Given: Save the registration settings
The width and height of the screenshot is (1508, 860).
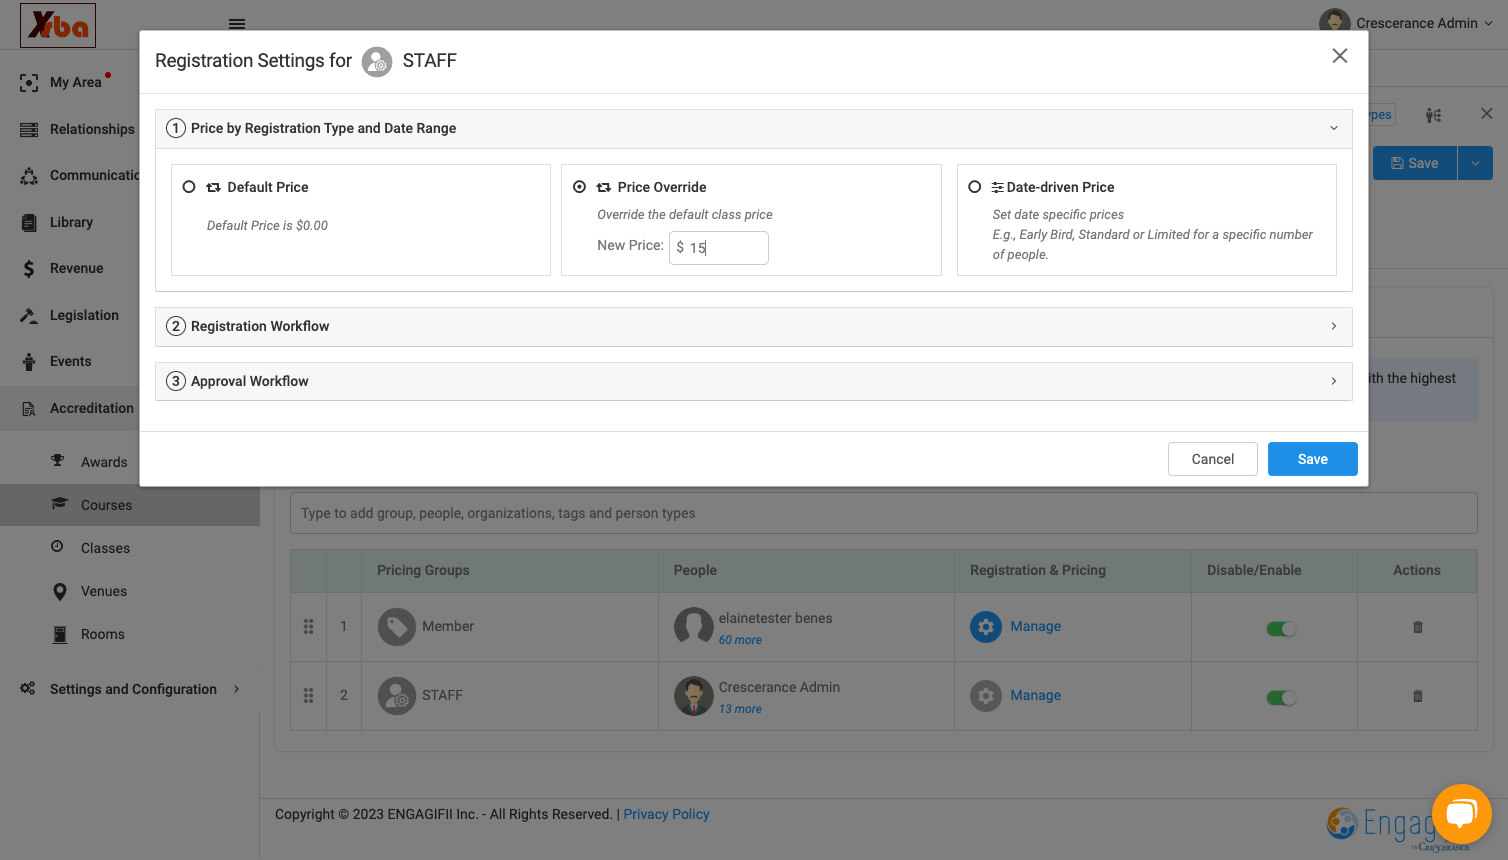Looking at the screenshot, I should (x=1313, y=459).
